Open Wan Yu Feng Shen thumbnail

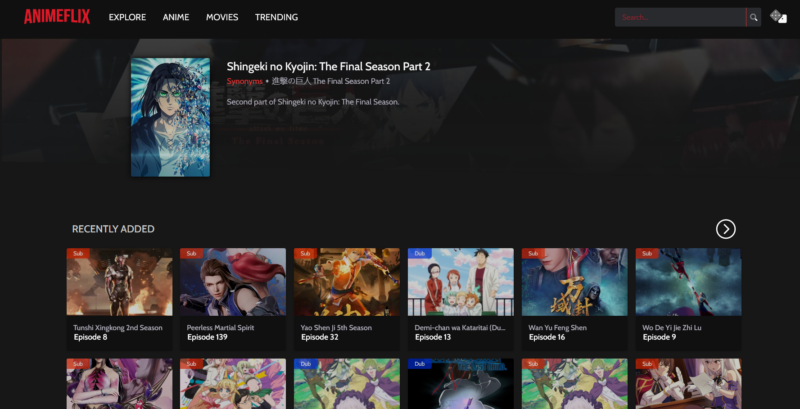[x=574, y=282]
